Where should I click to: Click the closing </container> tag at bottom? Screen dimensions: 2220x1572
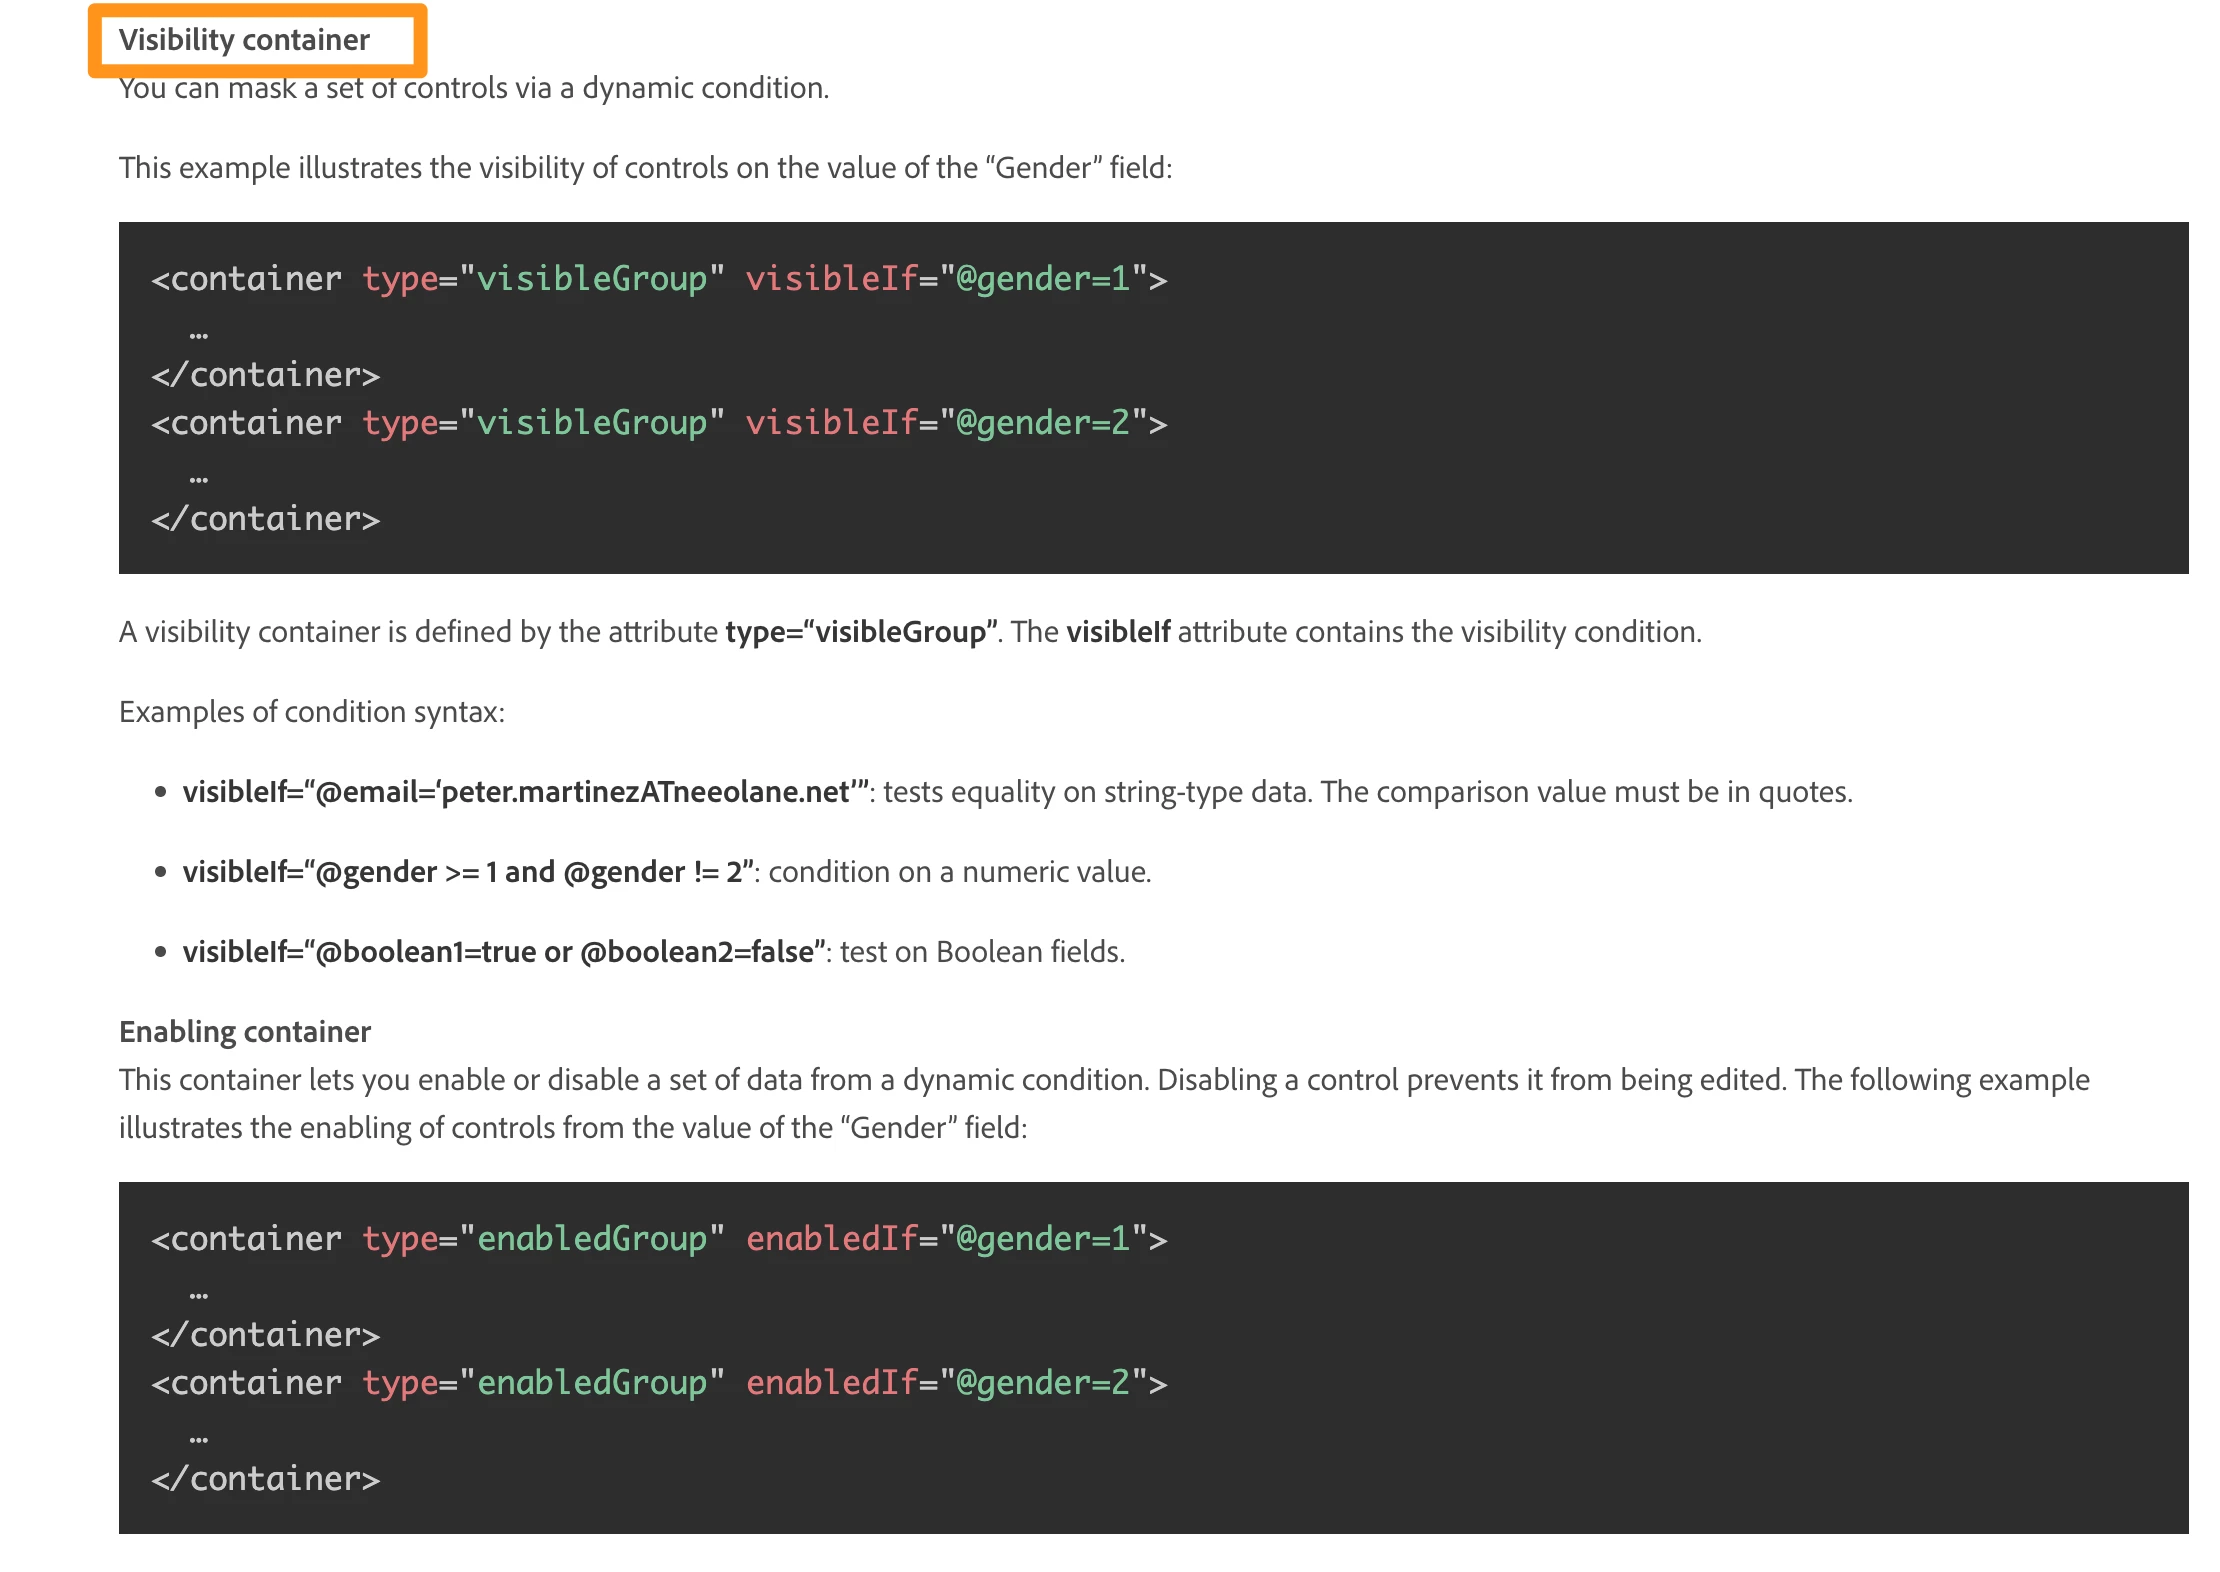[265, 1479]
